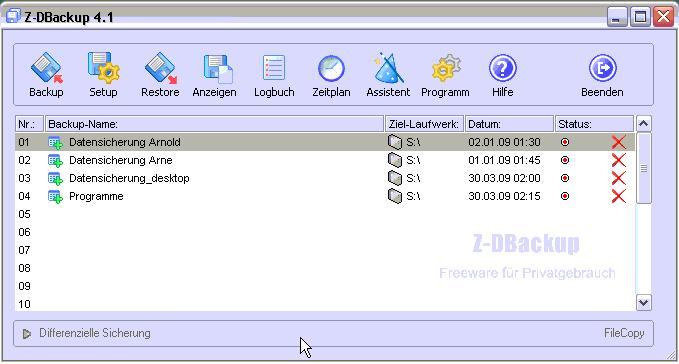The image size is (679, 364).
Task: Click Beenden to exit program
Action: pyautogui.click(x=602, y=74)
